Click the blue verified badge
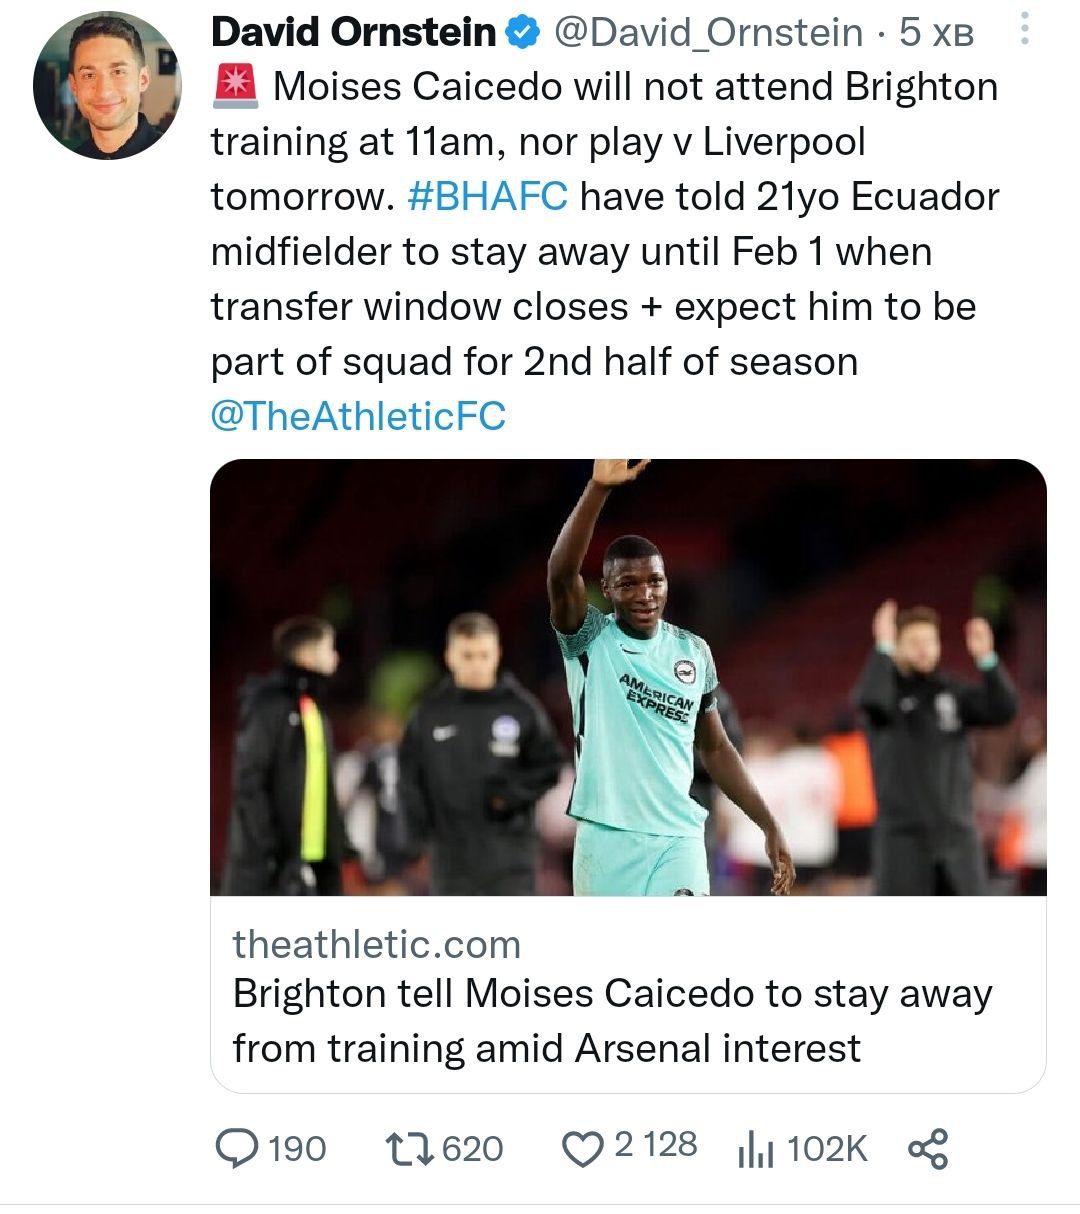The image size is (1080, 1214). [522, 33]
